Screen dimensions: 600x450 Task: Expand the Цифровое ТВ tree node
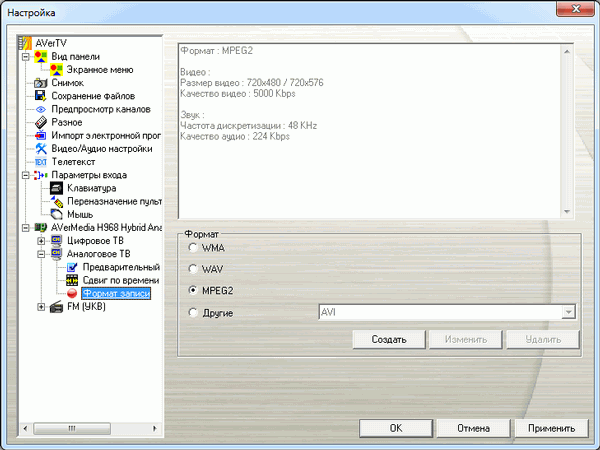41,241
